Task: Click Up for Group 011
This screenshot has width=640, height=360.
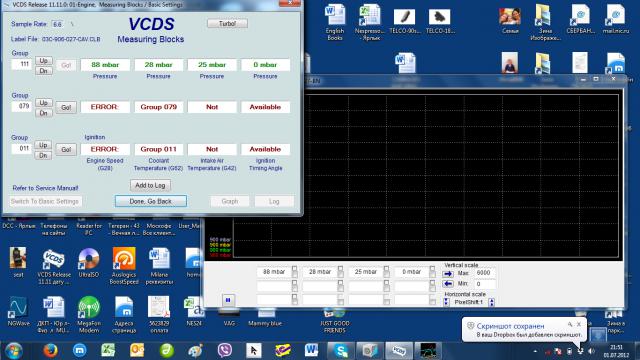Action: [x=44, y=145]
